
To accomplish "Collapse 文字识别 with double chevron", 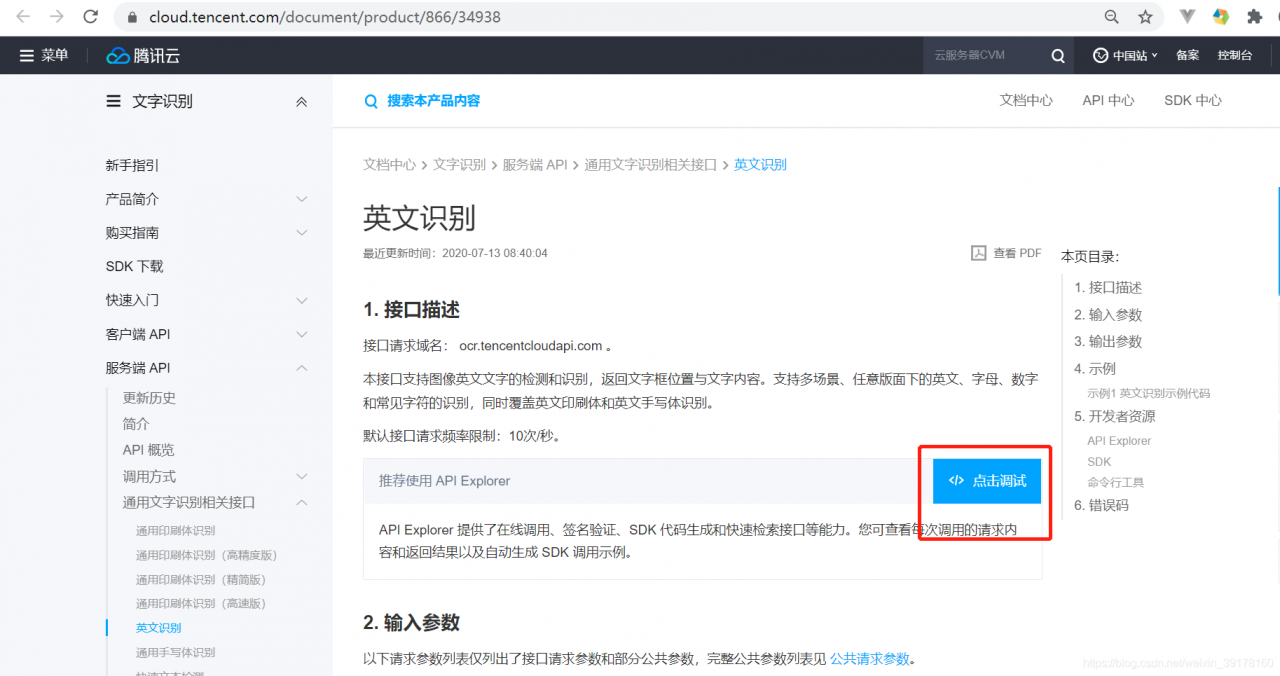I will click(x=301, y=102).
